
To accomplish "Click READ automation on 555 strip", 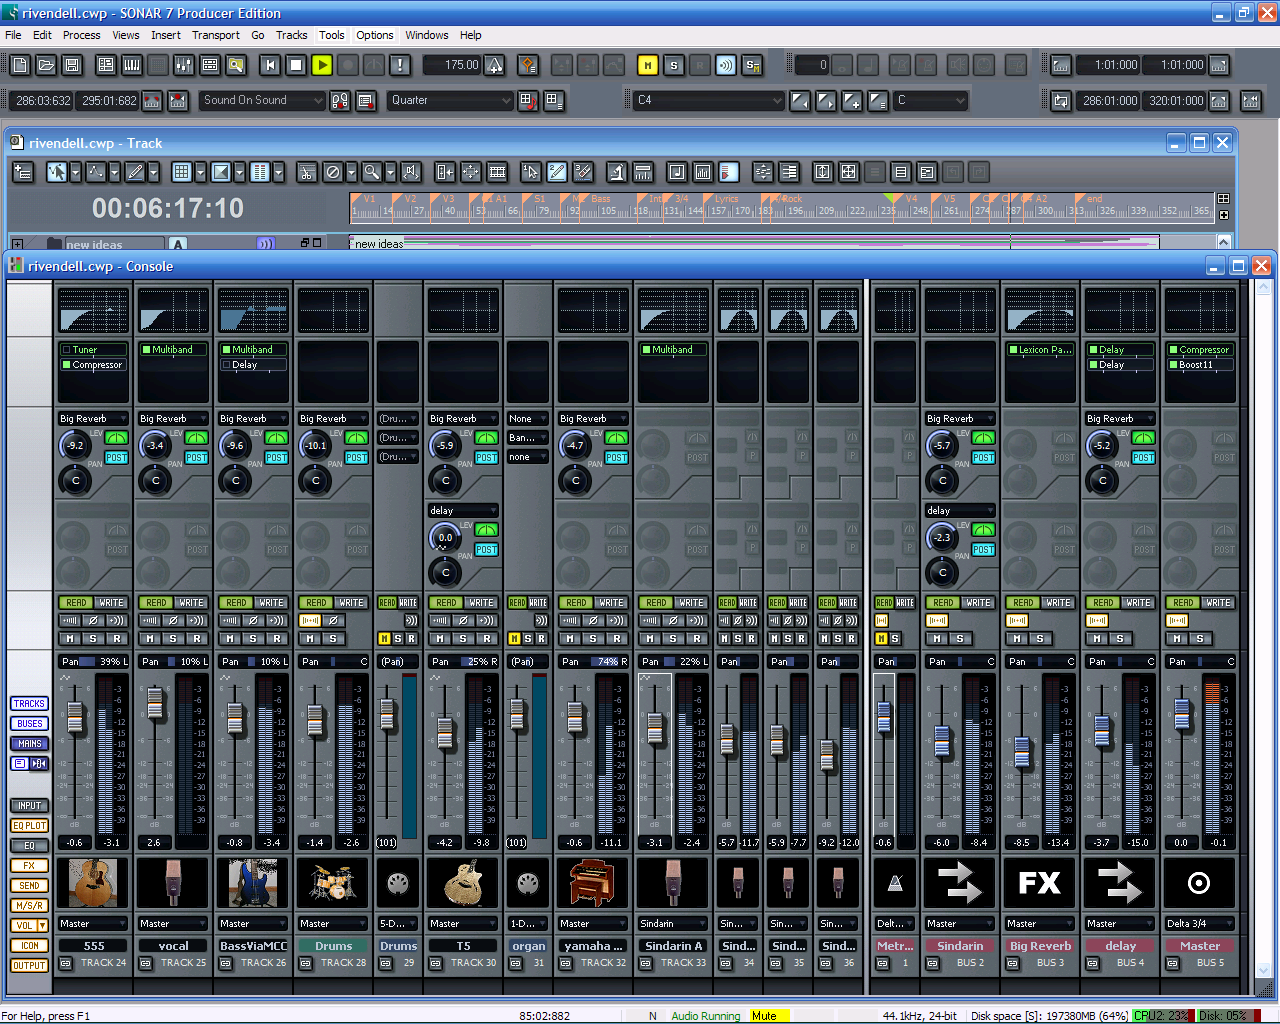I will pyautogui.click(x=76, y=603).
